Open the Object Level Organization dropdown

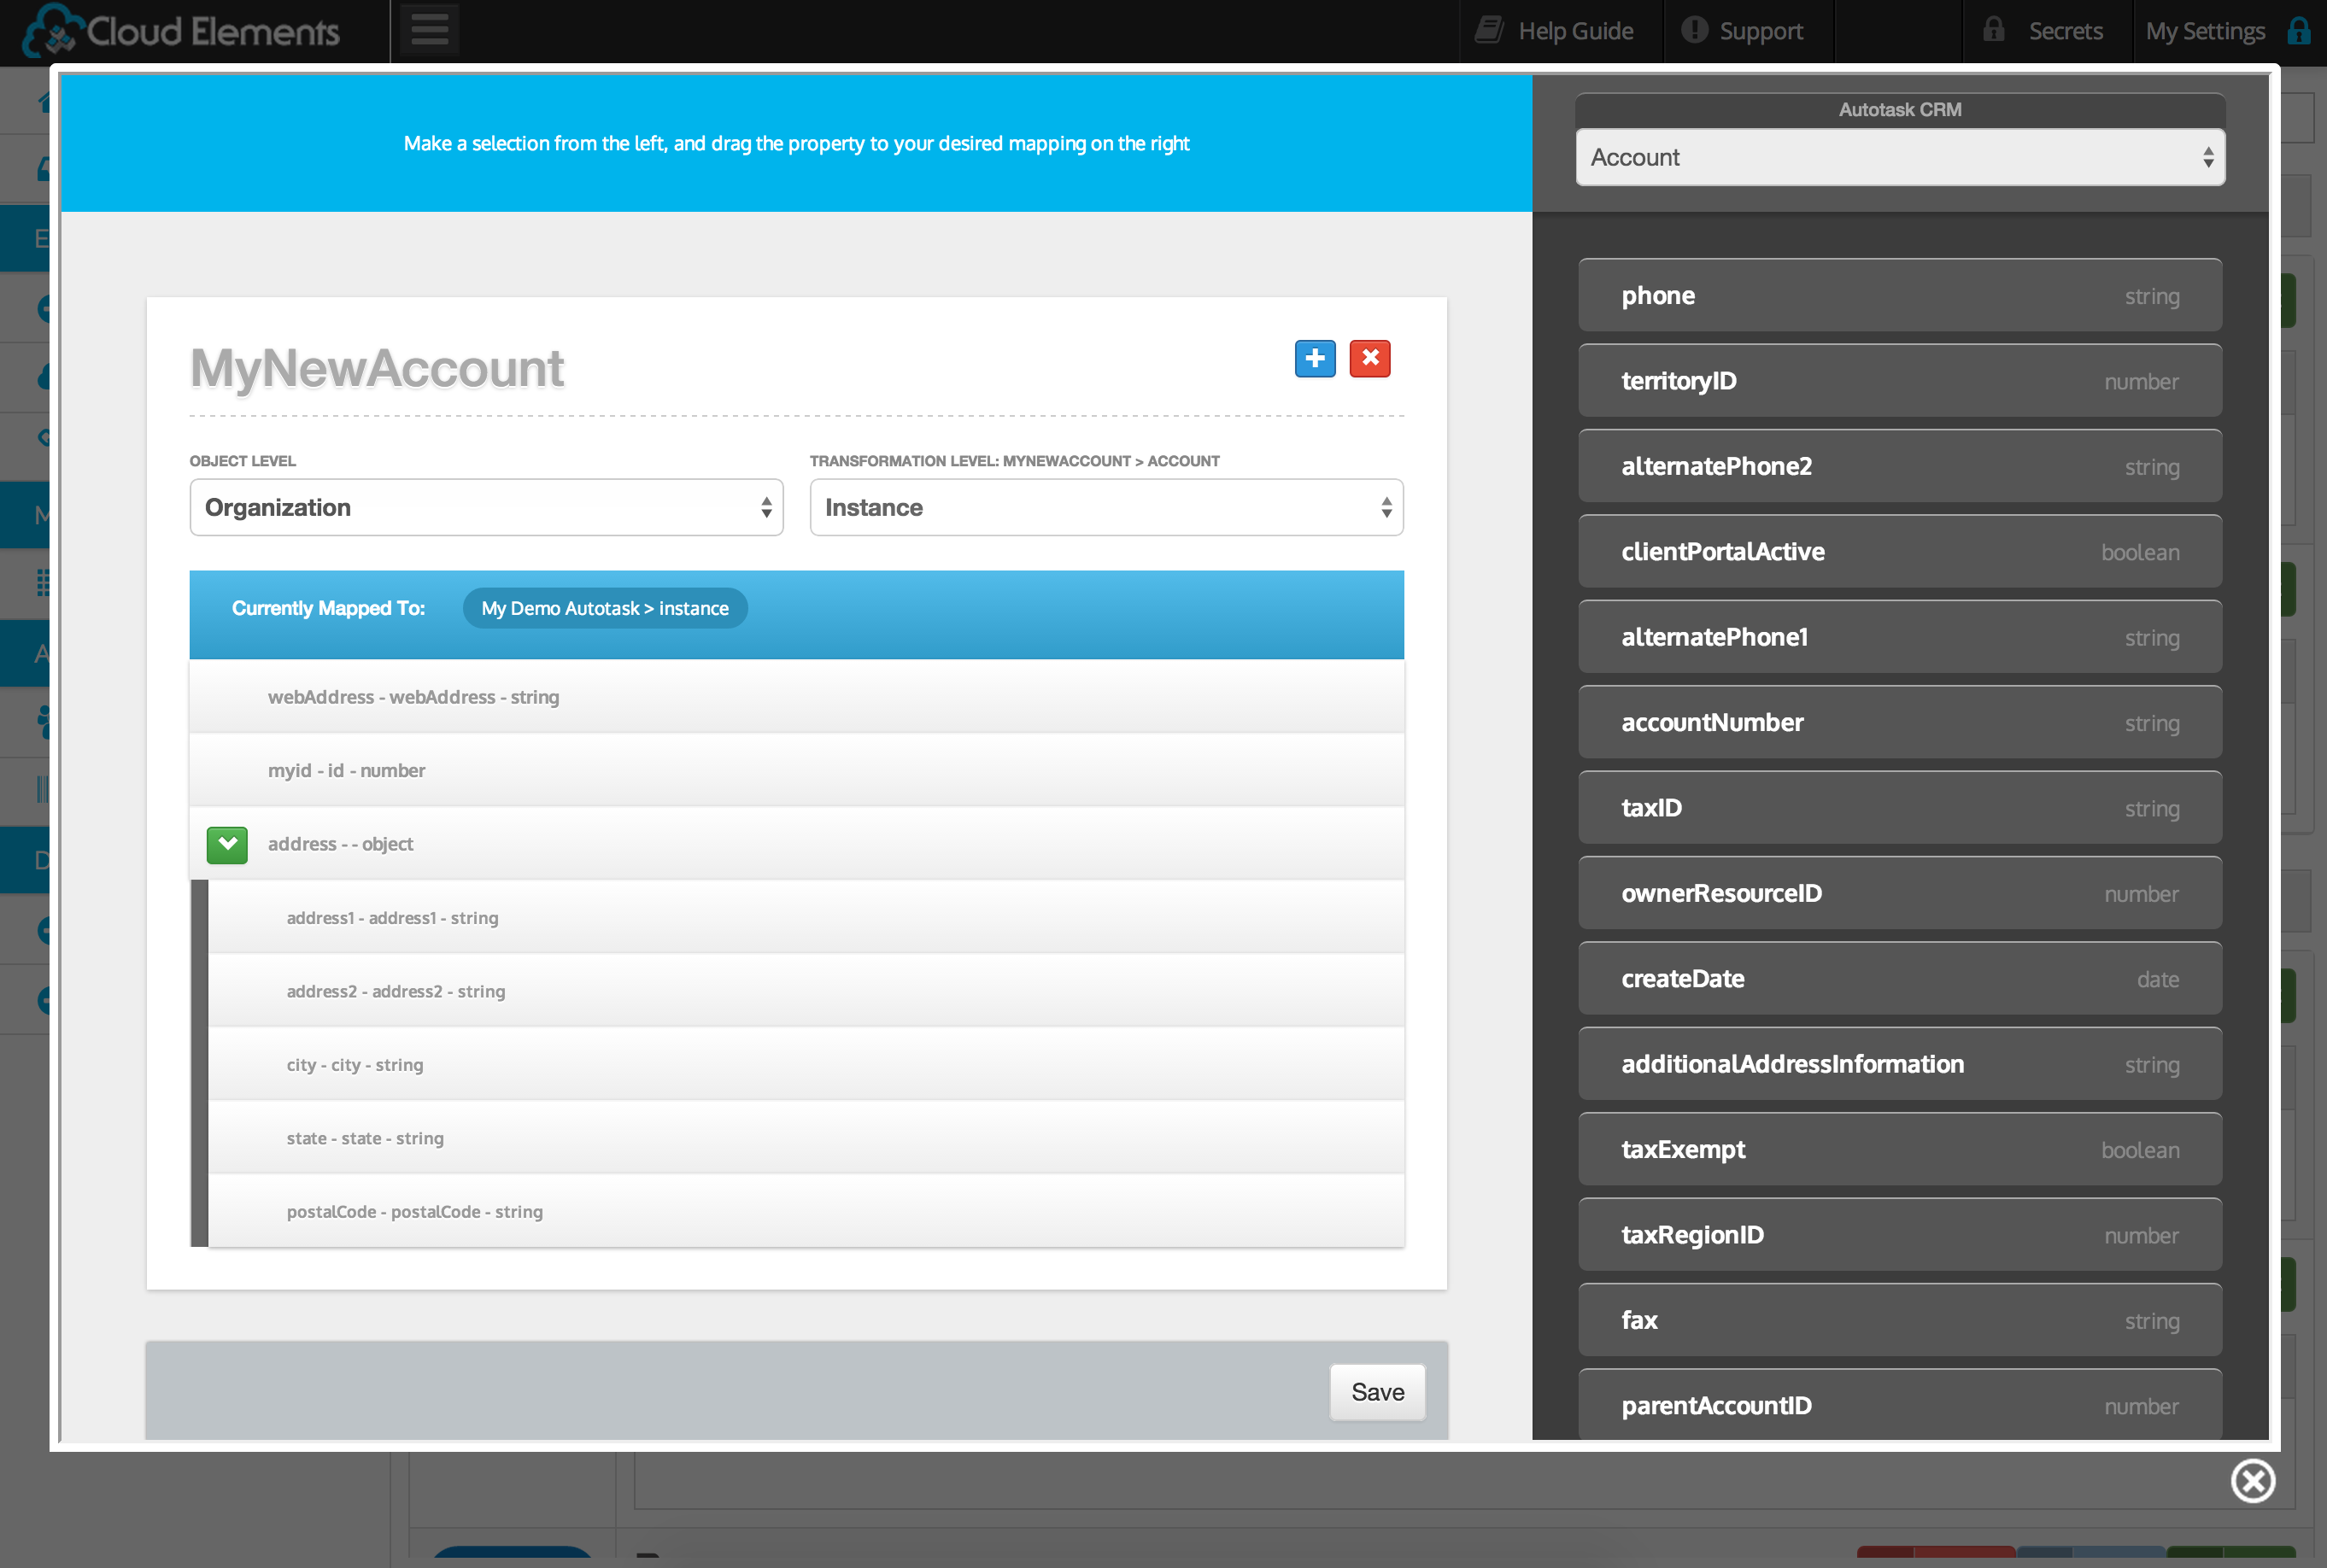pos(486,507)
